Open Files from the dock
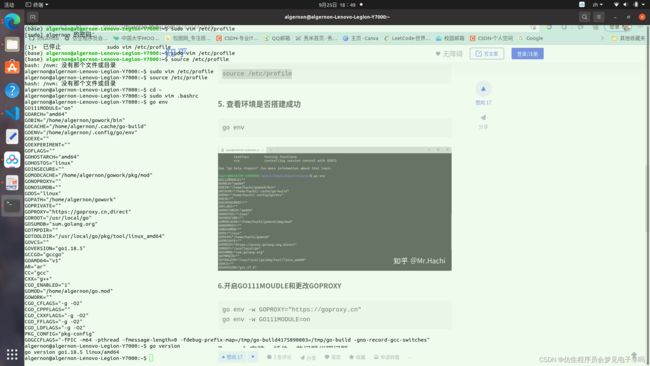Screen dimensions: 650x366 click(x=12, y=44)
